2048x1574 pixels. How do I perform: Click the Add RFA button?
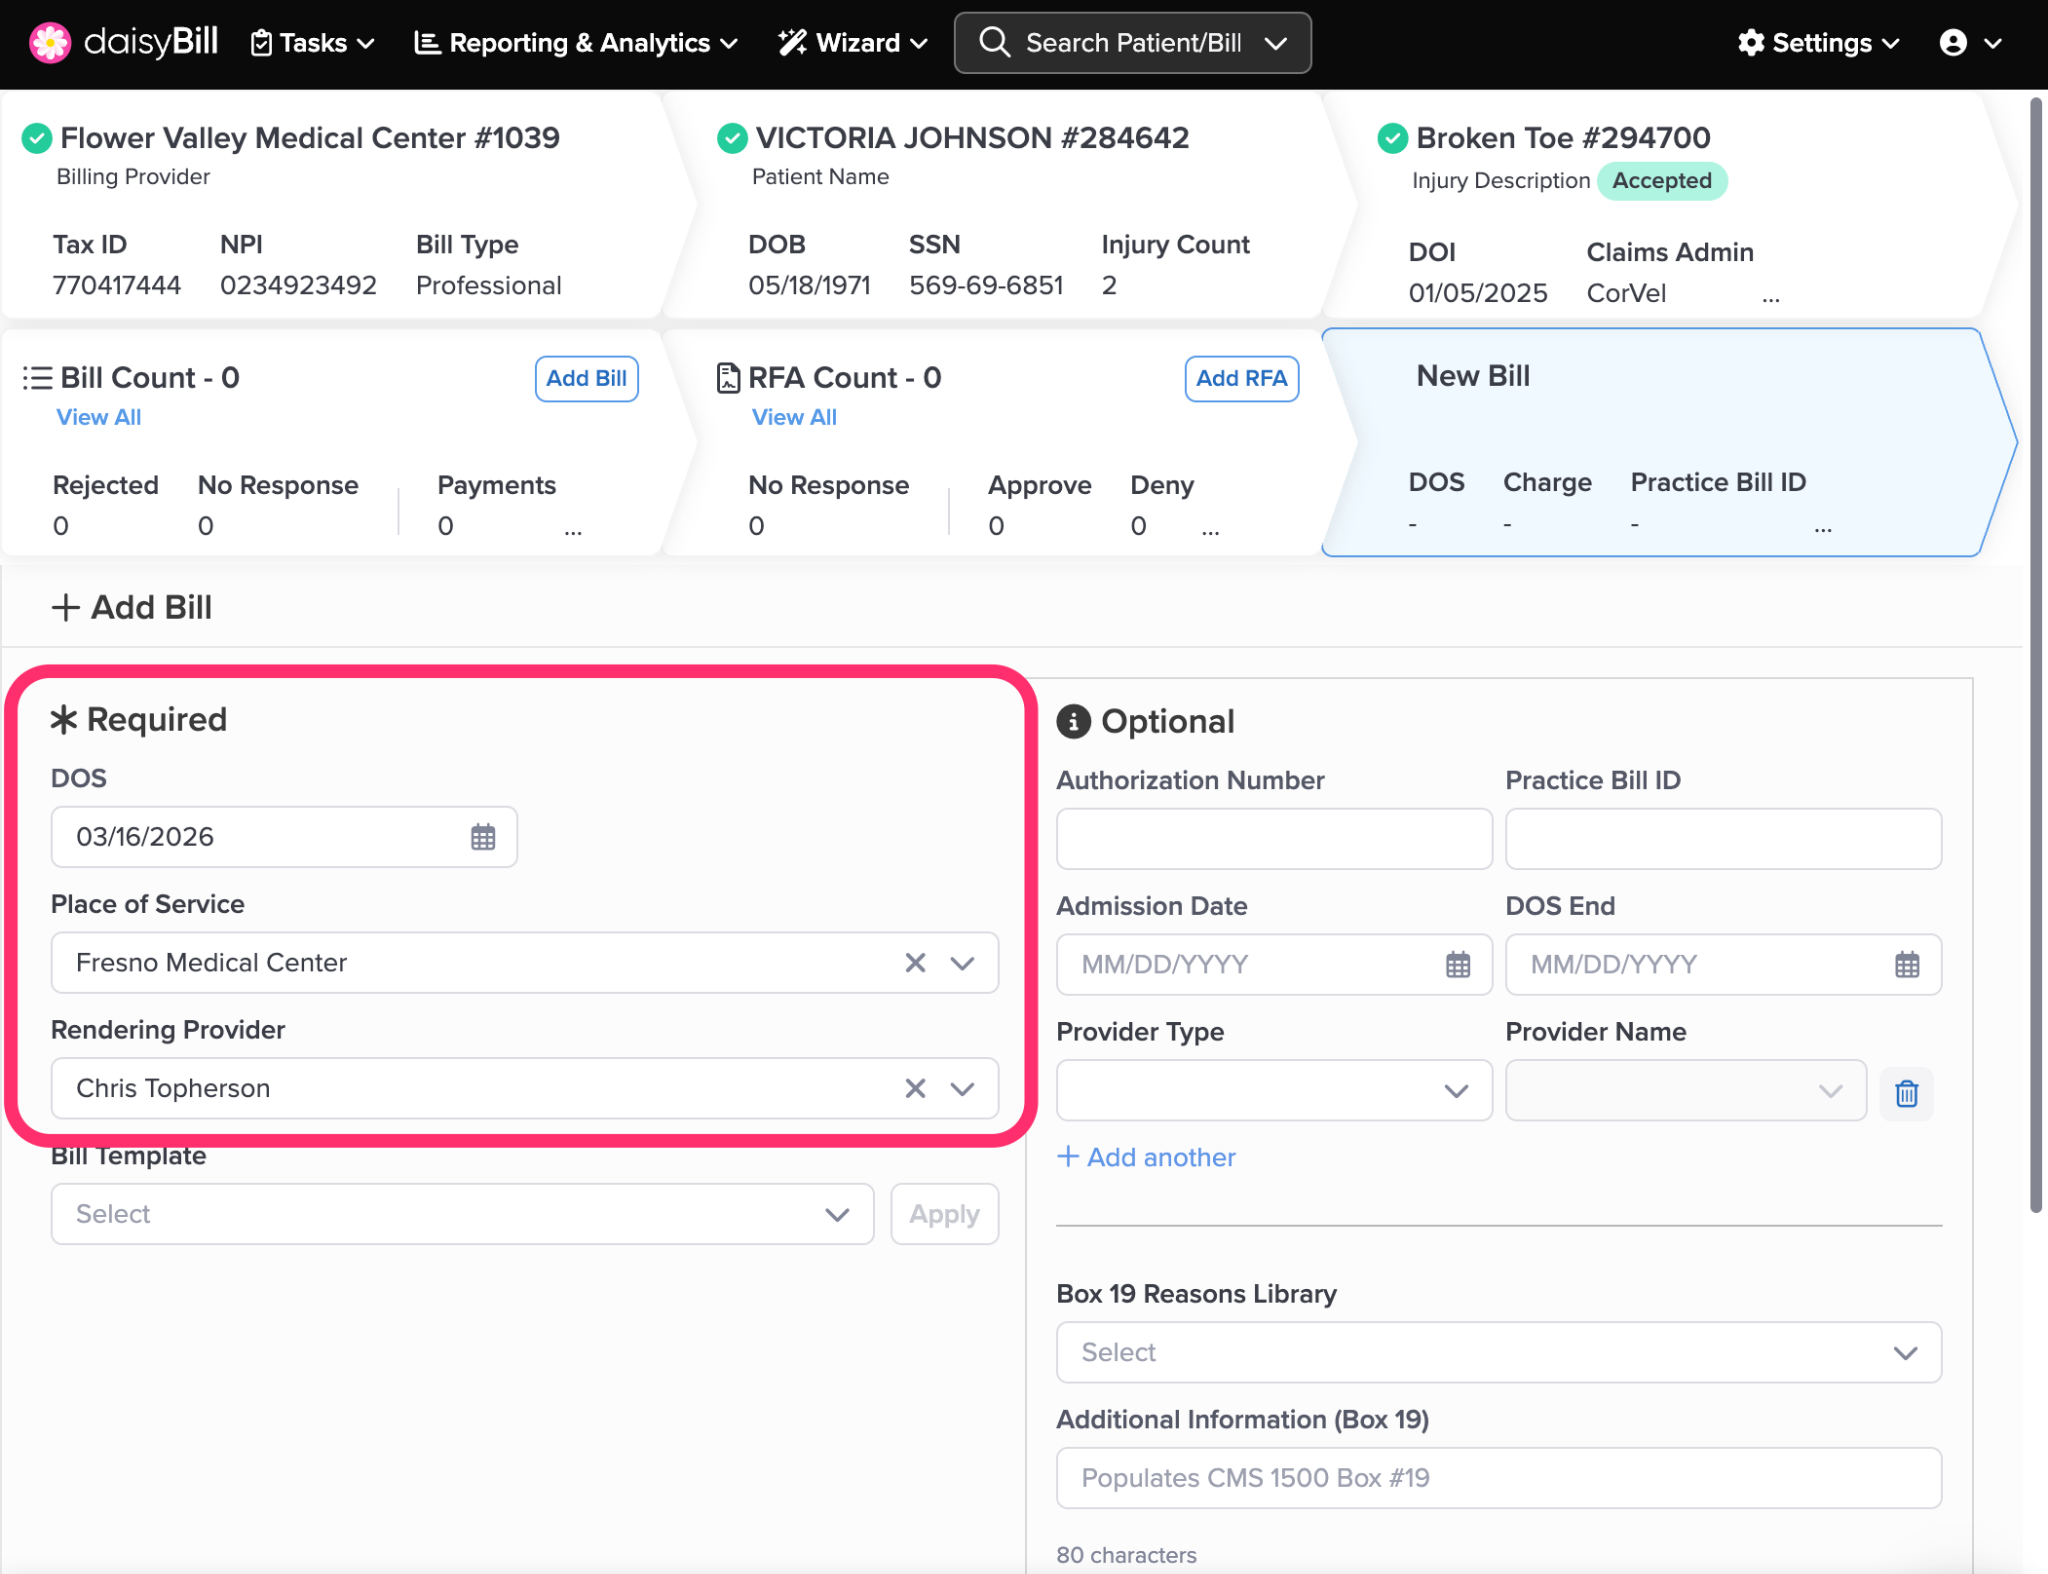pos(1241,378)
